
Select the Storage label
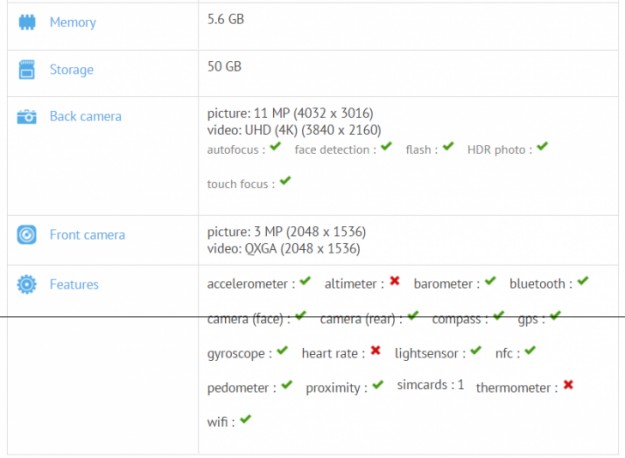[72, 70]
